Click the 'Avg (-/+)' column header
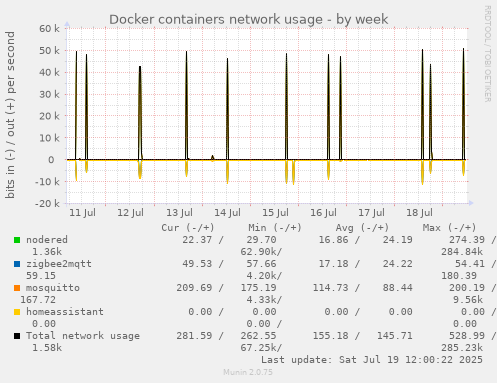Viewport: 497px width, 383px height. 362,228
